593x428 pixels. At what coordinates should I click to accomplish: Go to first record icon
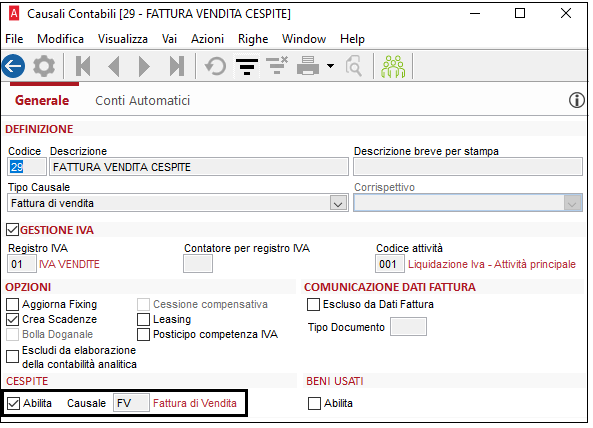pos(83,66)
